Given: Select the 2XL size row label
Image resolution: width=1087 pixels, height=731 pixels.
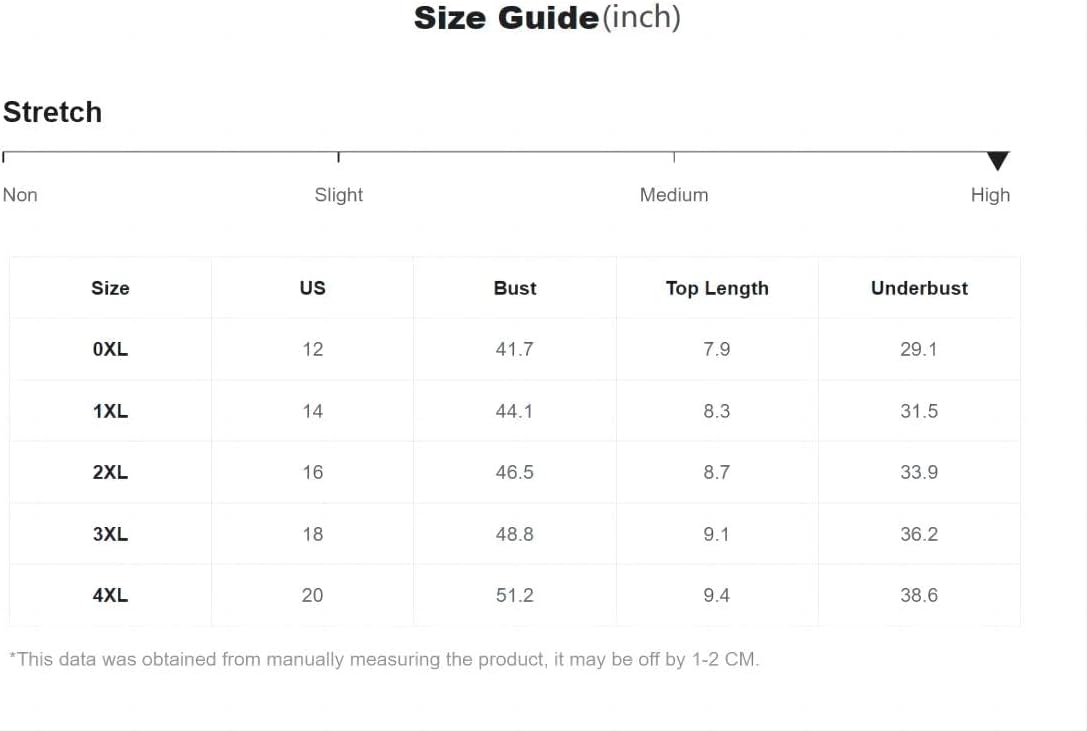Looking at the screenshot, I should [x=110, y=472].
